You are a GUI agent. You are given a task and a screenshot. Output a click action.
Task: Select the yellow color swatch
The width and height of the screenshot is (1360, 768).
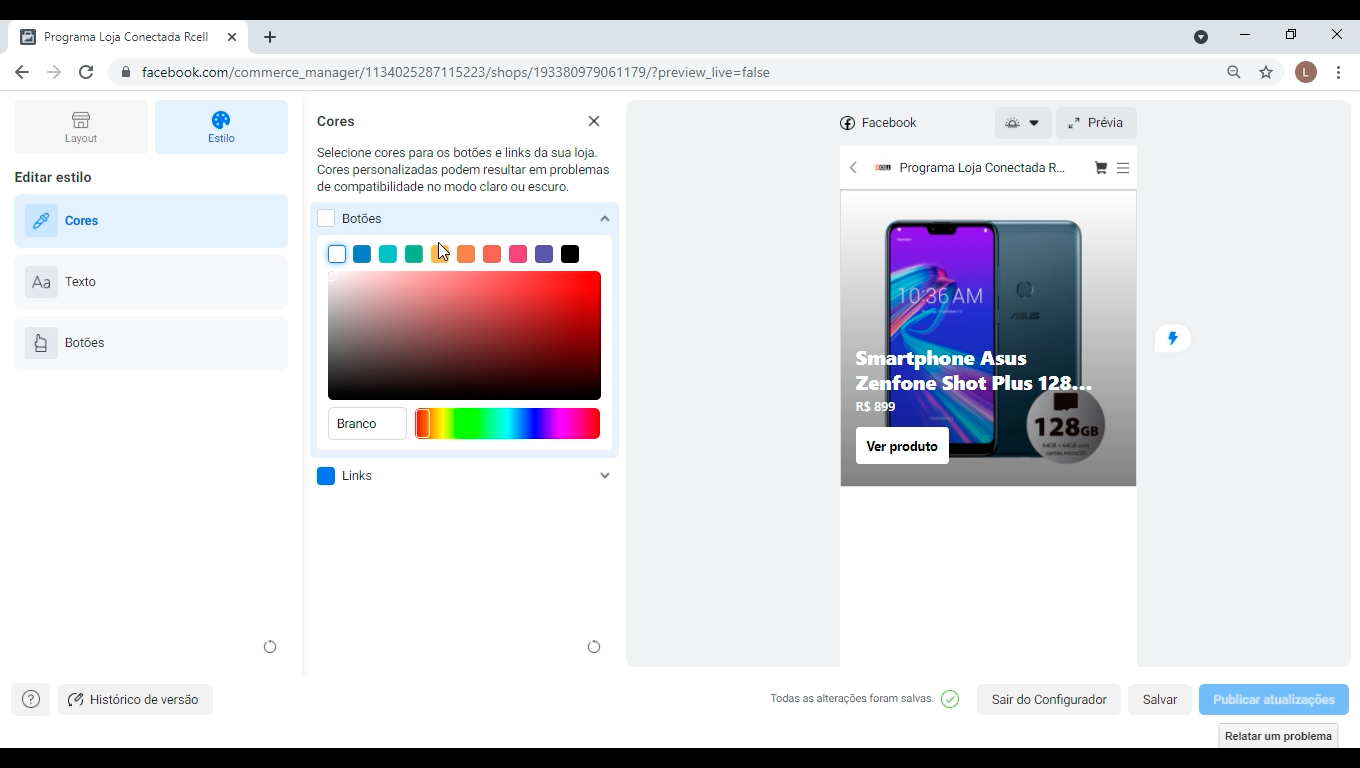[x=440, y=254]
